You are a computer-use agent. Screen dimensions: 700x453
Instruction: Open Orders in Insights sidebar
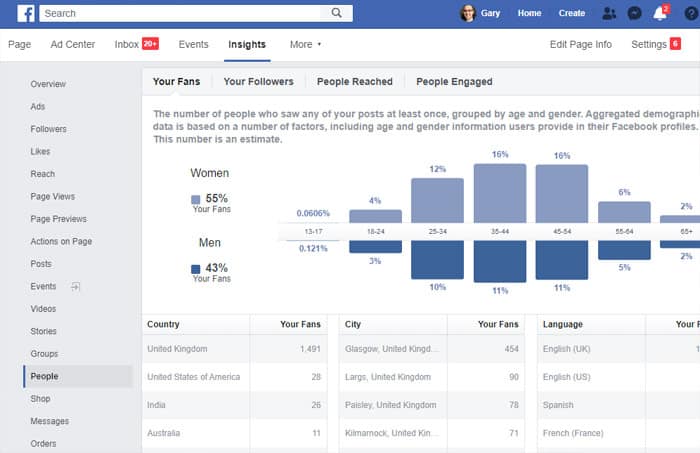(x=43, y=444)
